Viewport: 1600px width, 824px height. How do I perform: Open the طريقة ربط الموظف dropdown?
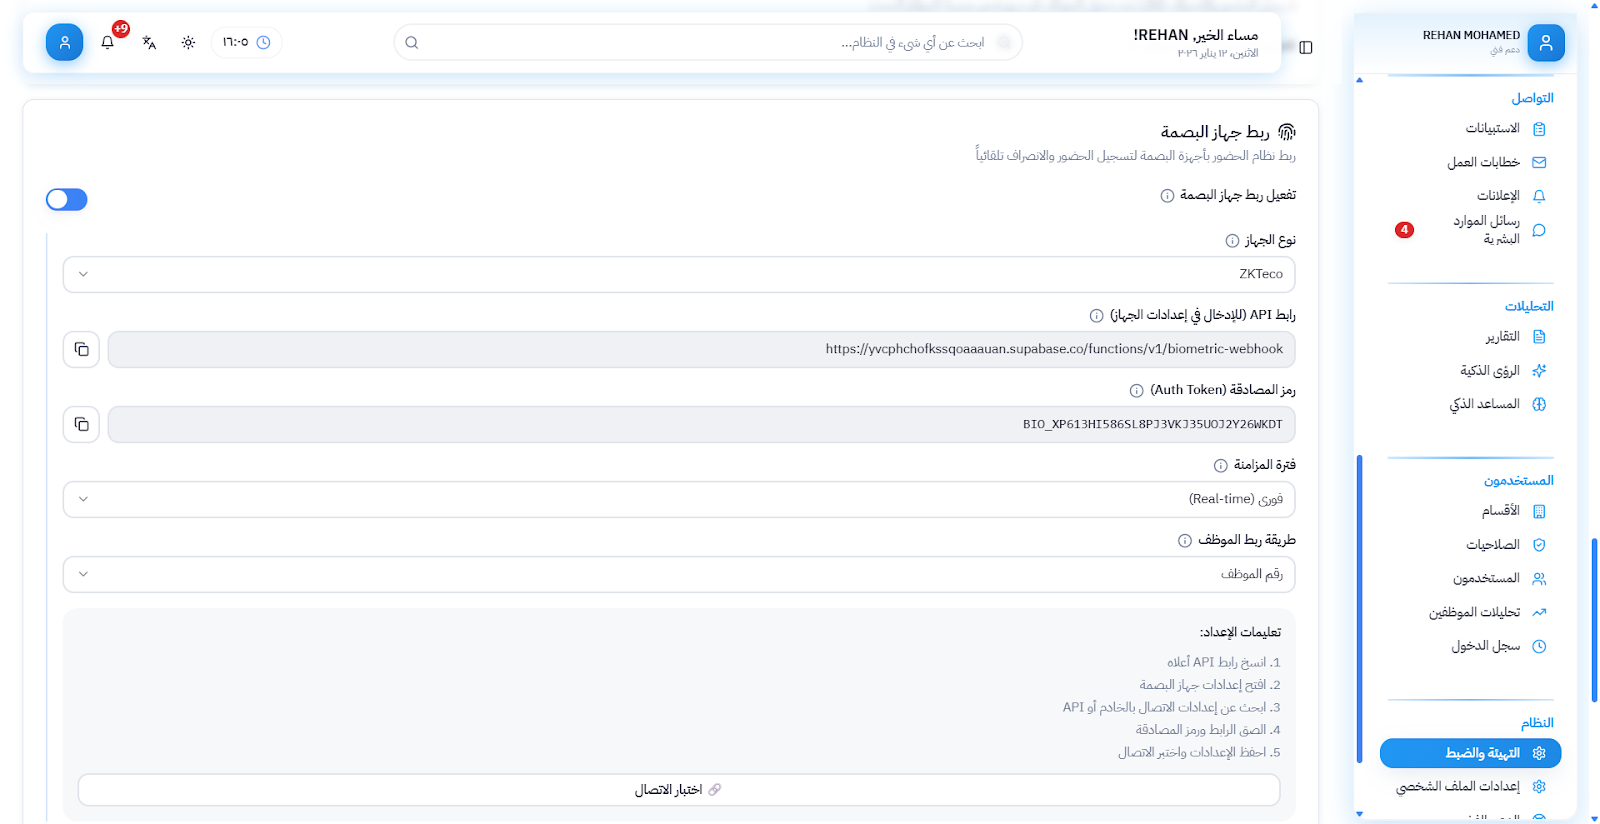[x=678, y=574]
